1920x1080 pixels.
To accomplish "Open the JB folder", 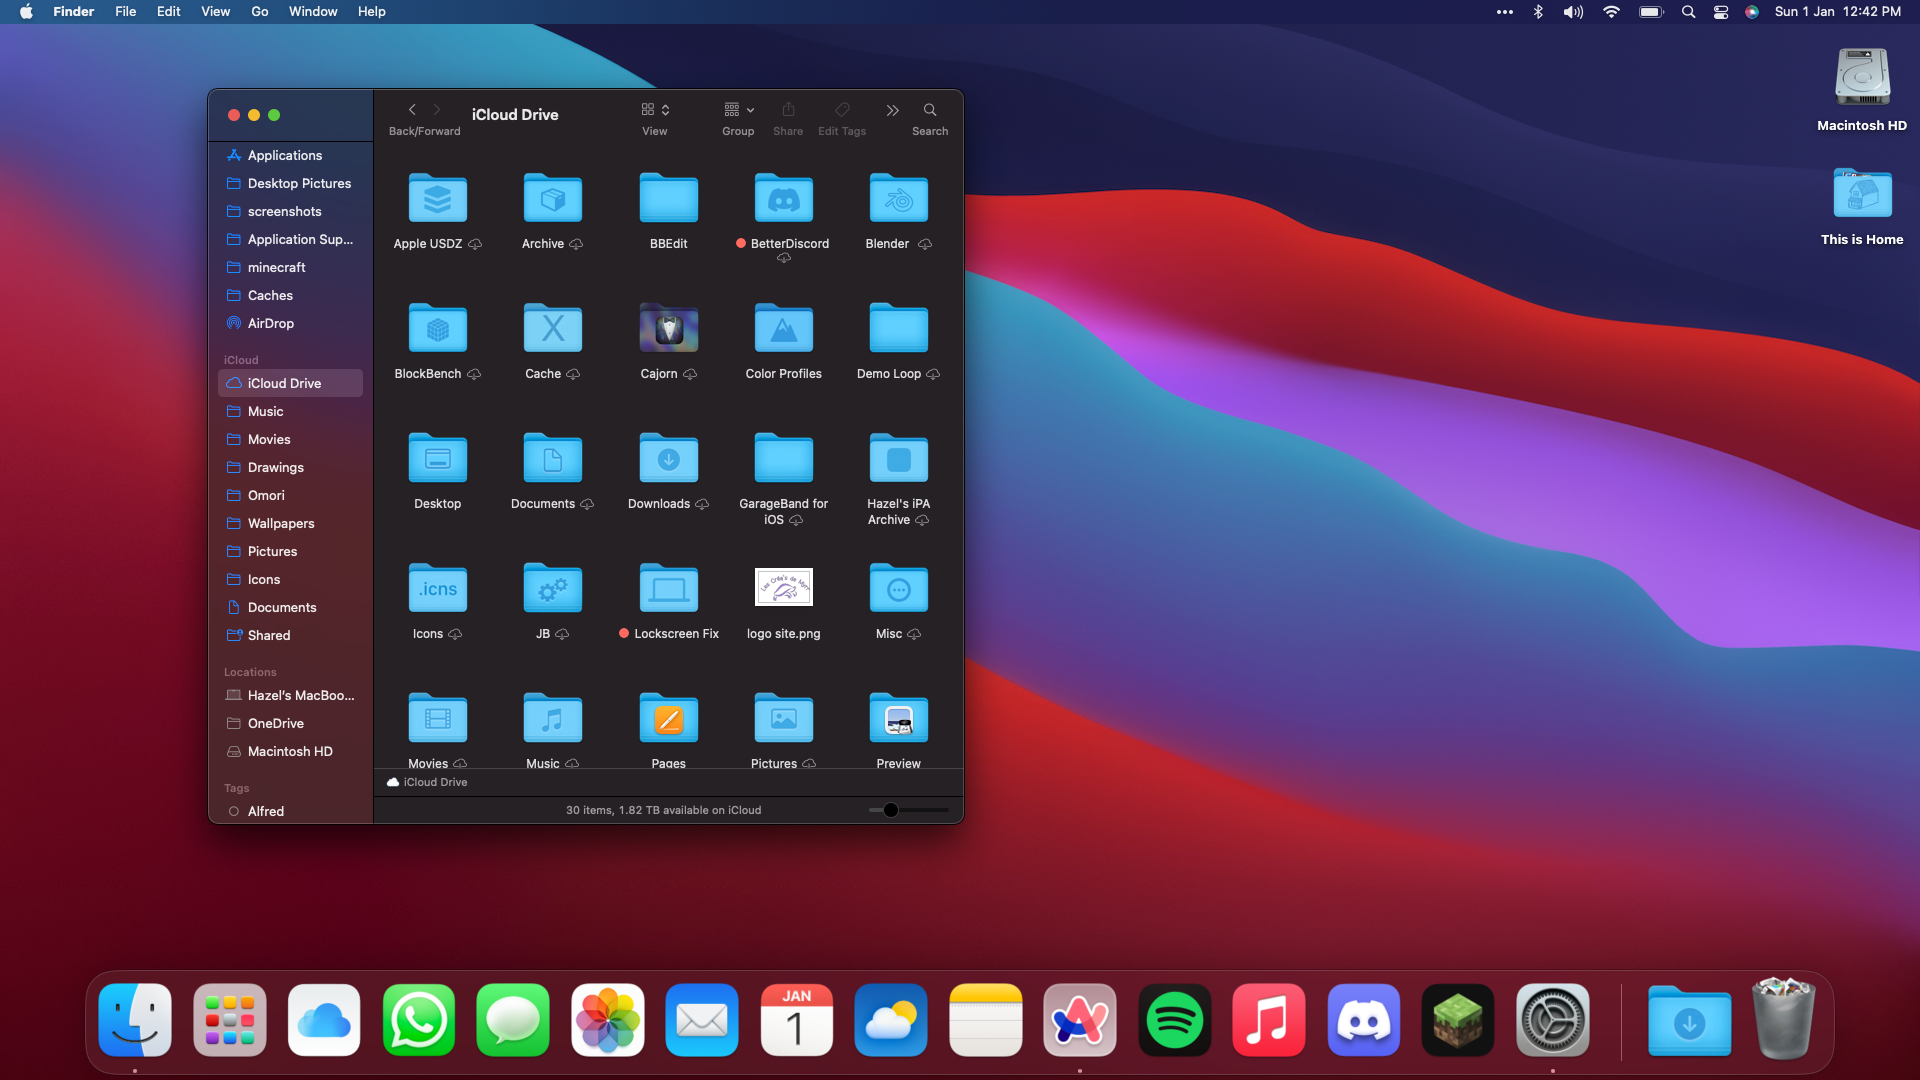I will pyautogui.click(x=552, y=588).
